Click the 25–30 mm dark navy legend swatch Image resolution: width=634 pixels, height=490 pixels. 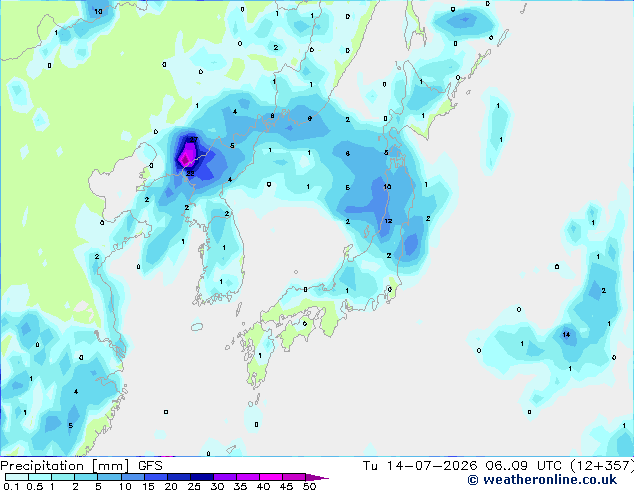(x=201, y=477)
